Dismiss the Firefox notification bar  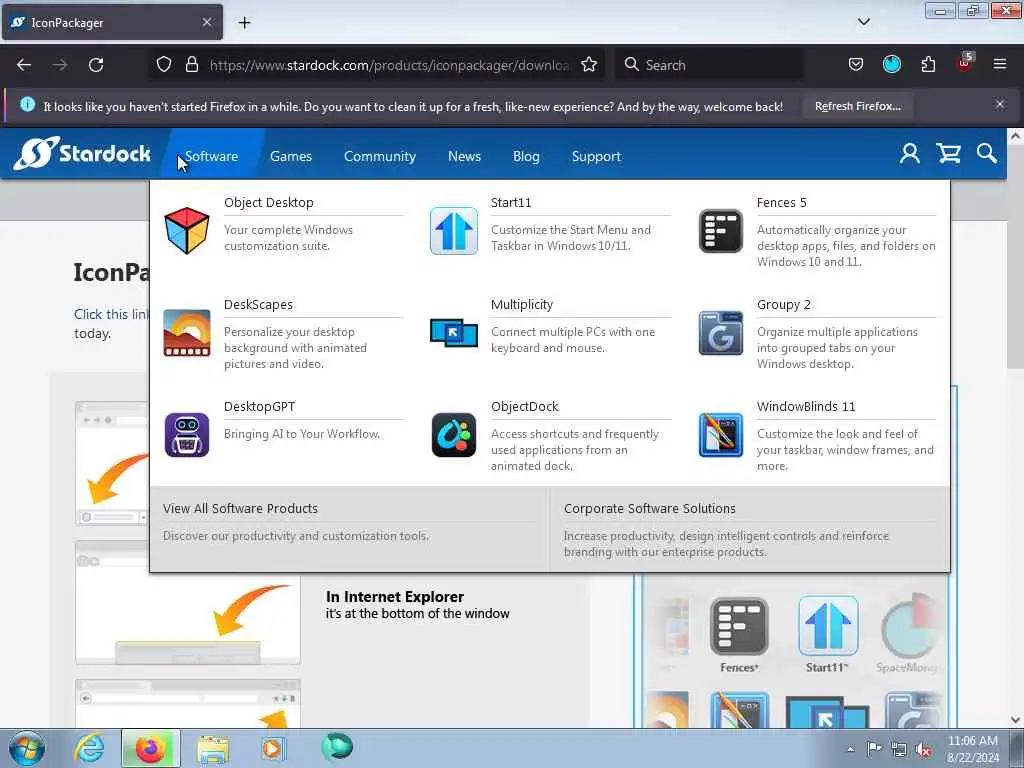(x=1000, y=104)
